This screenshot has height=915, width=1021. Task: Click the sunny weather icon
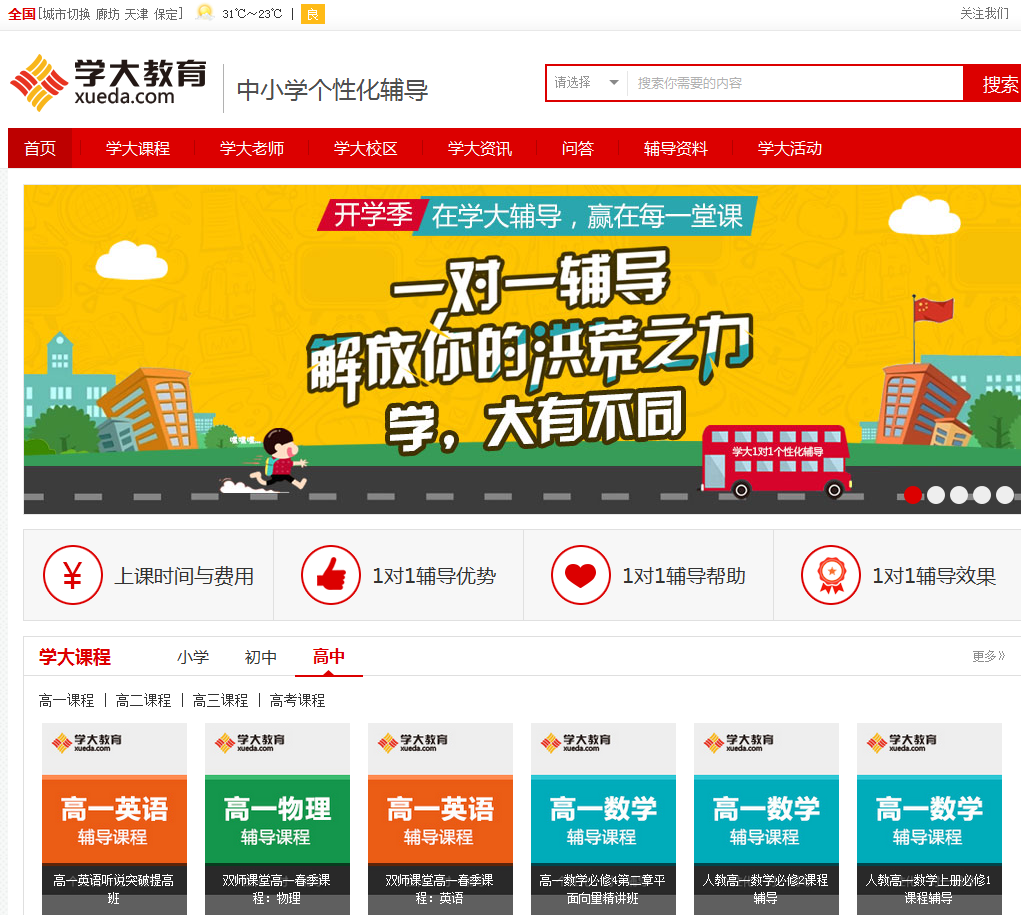pos(204,12)
